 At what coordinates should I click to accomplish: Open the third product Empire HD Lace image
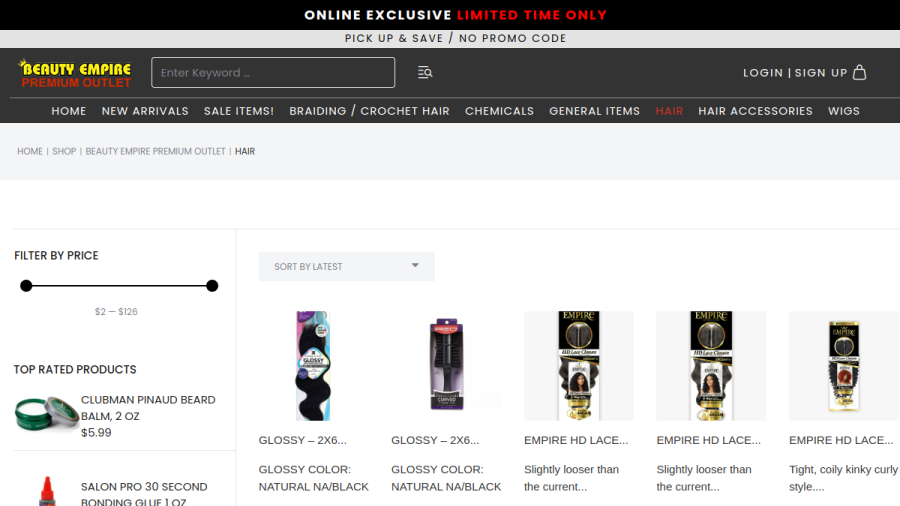579,366
